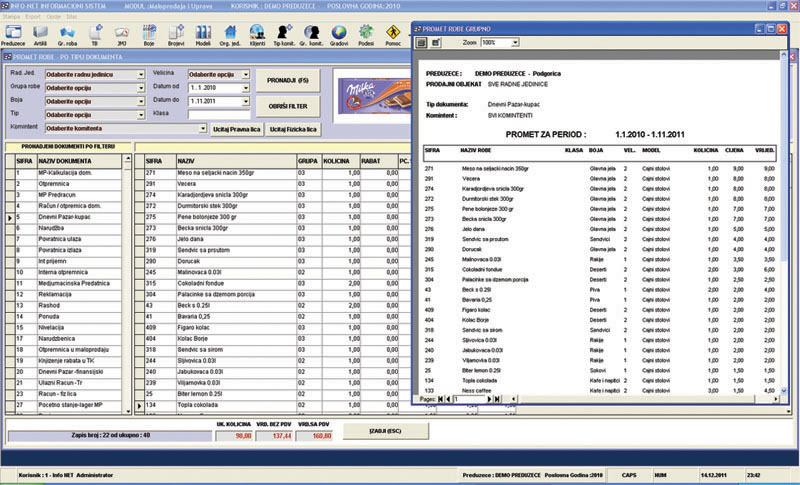Go to next report page
Image resolution: width=800 pixels, height=485 pixels.
click(489, 399)
